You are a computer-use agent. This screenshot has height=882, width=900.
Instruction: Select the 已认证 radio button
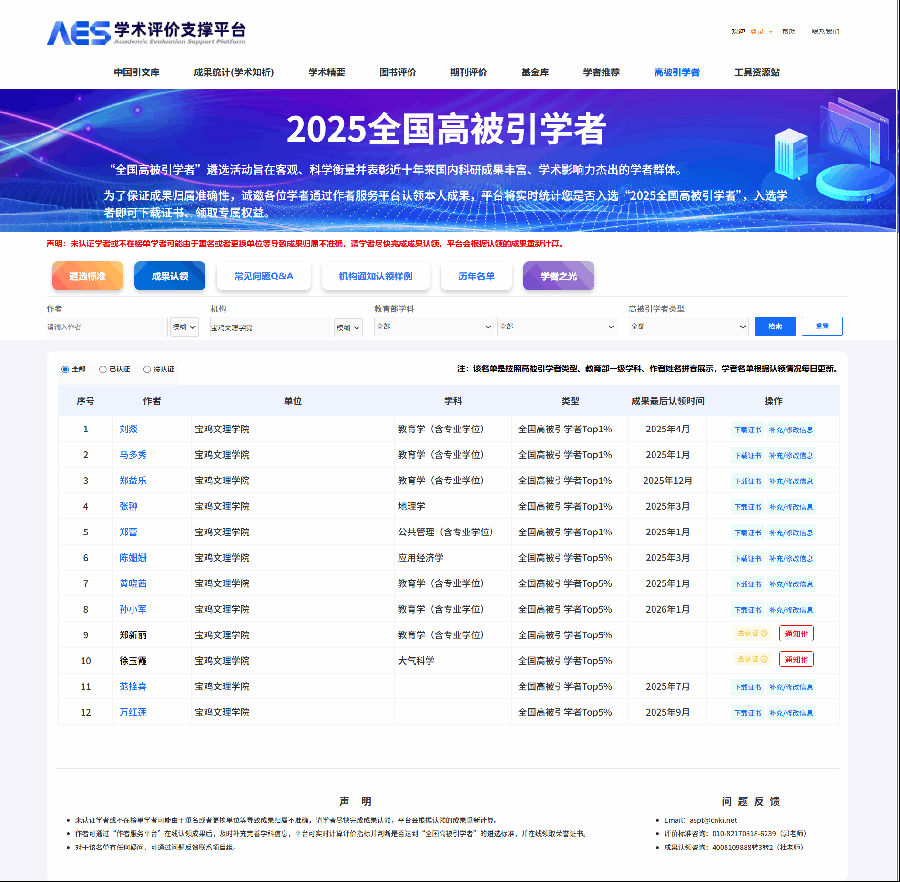click(101, 368)
